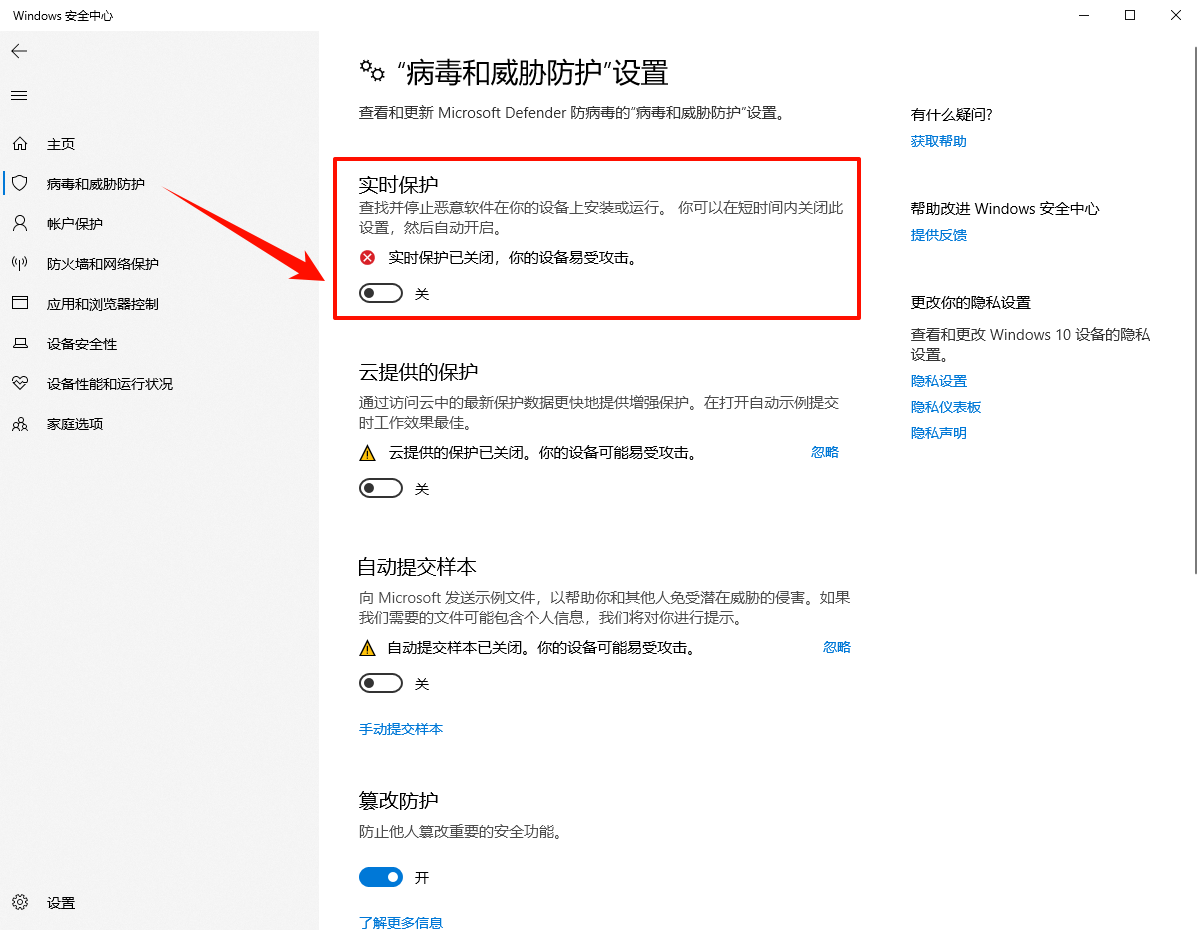Turn on the 实时保护 toggle

[381, 294]
